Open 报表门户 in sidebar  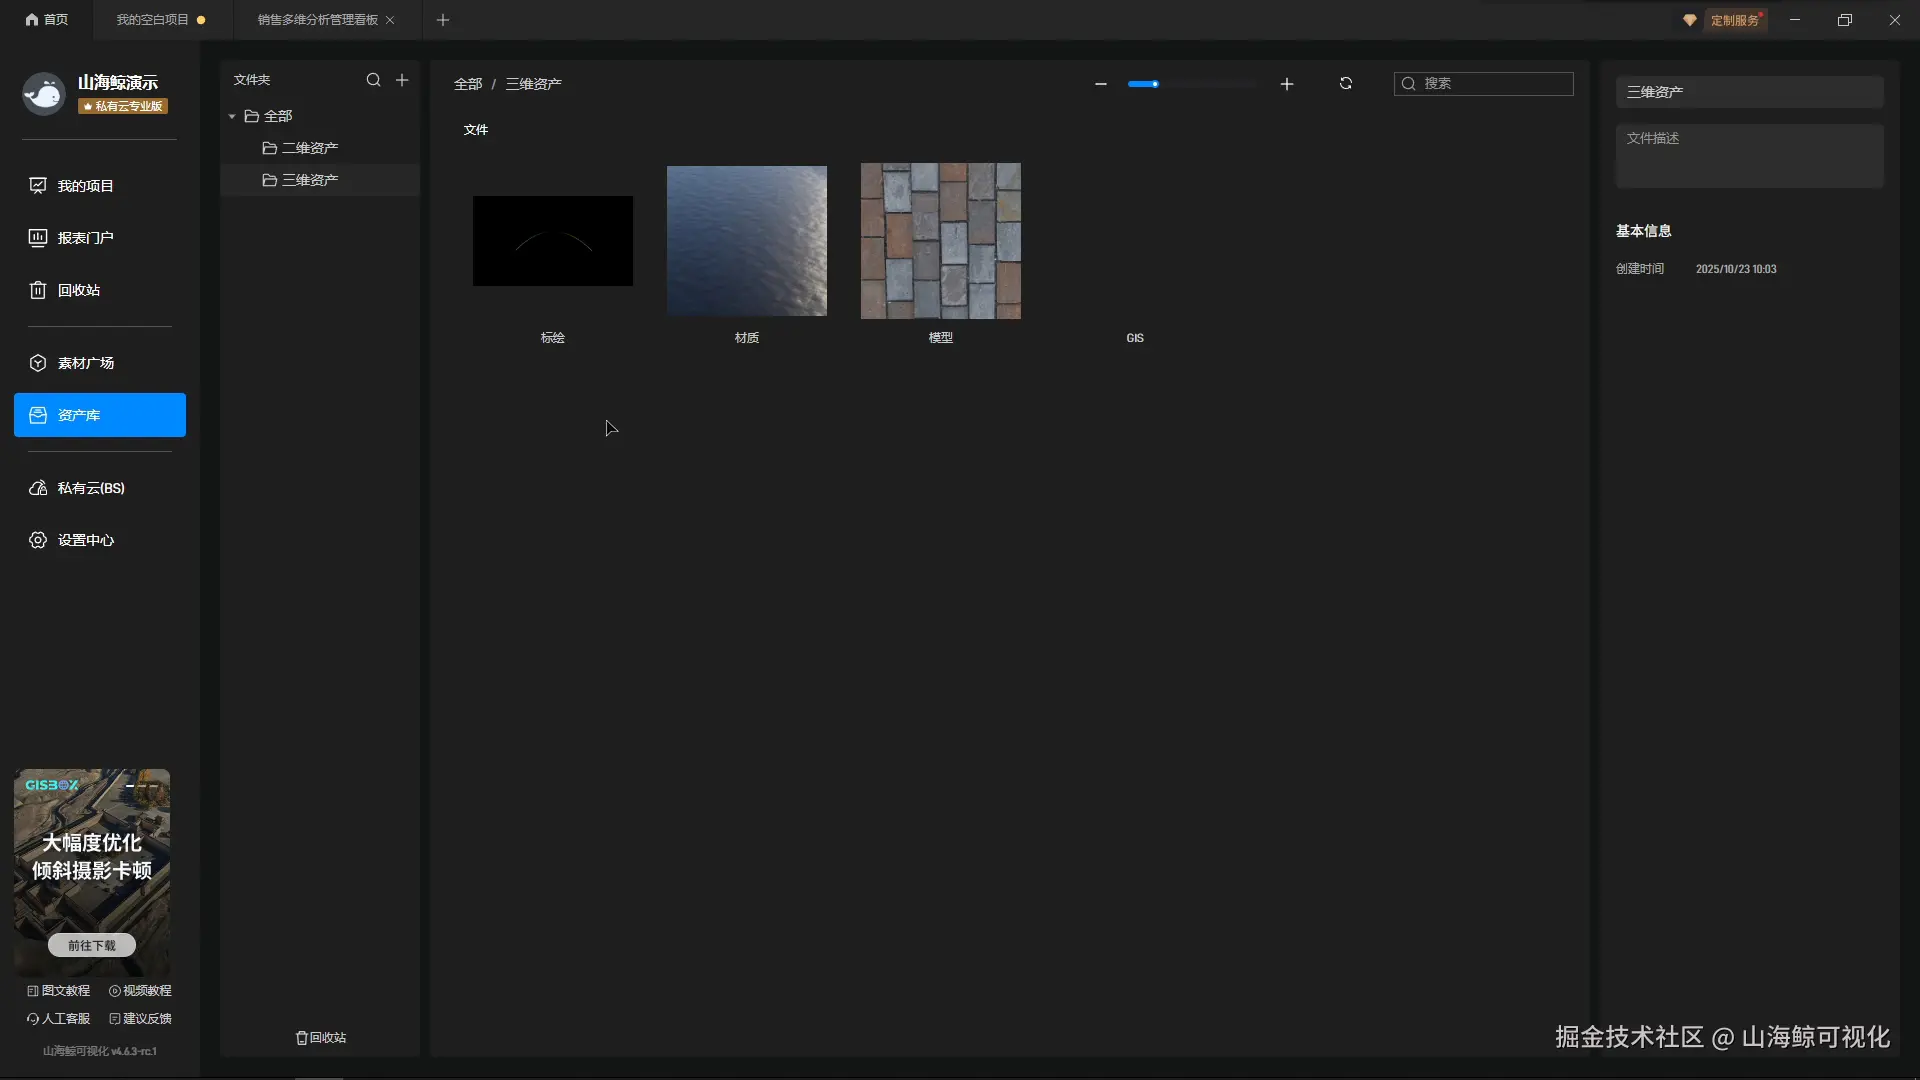100,238
